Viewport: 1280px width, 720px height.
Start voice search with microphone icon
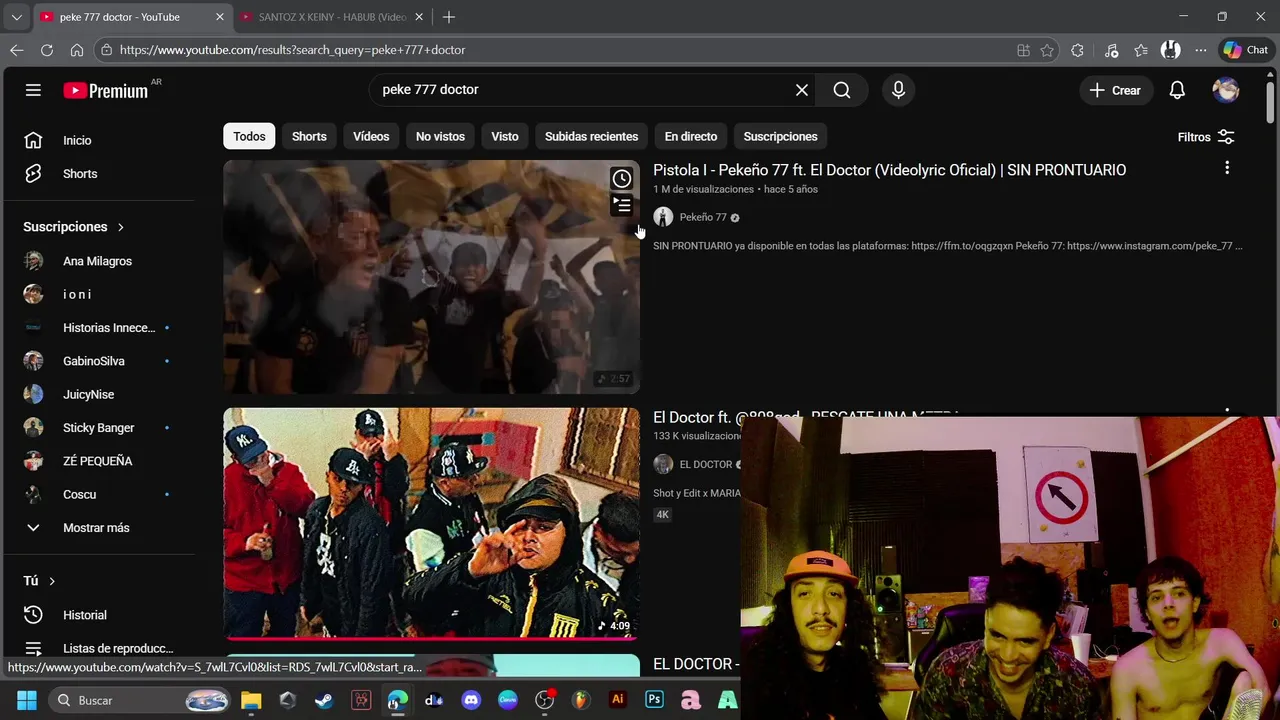898,90
